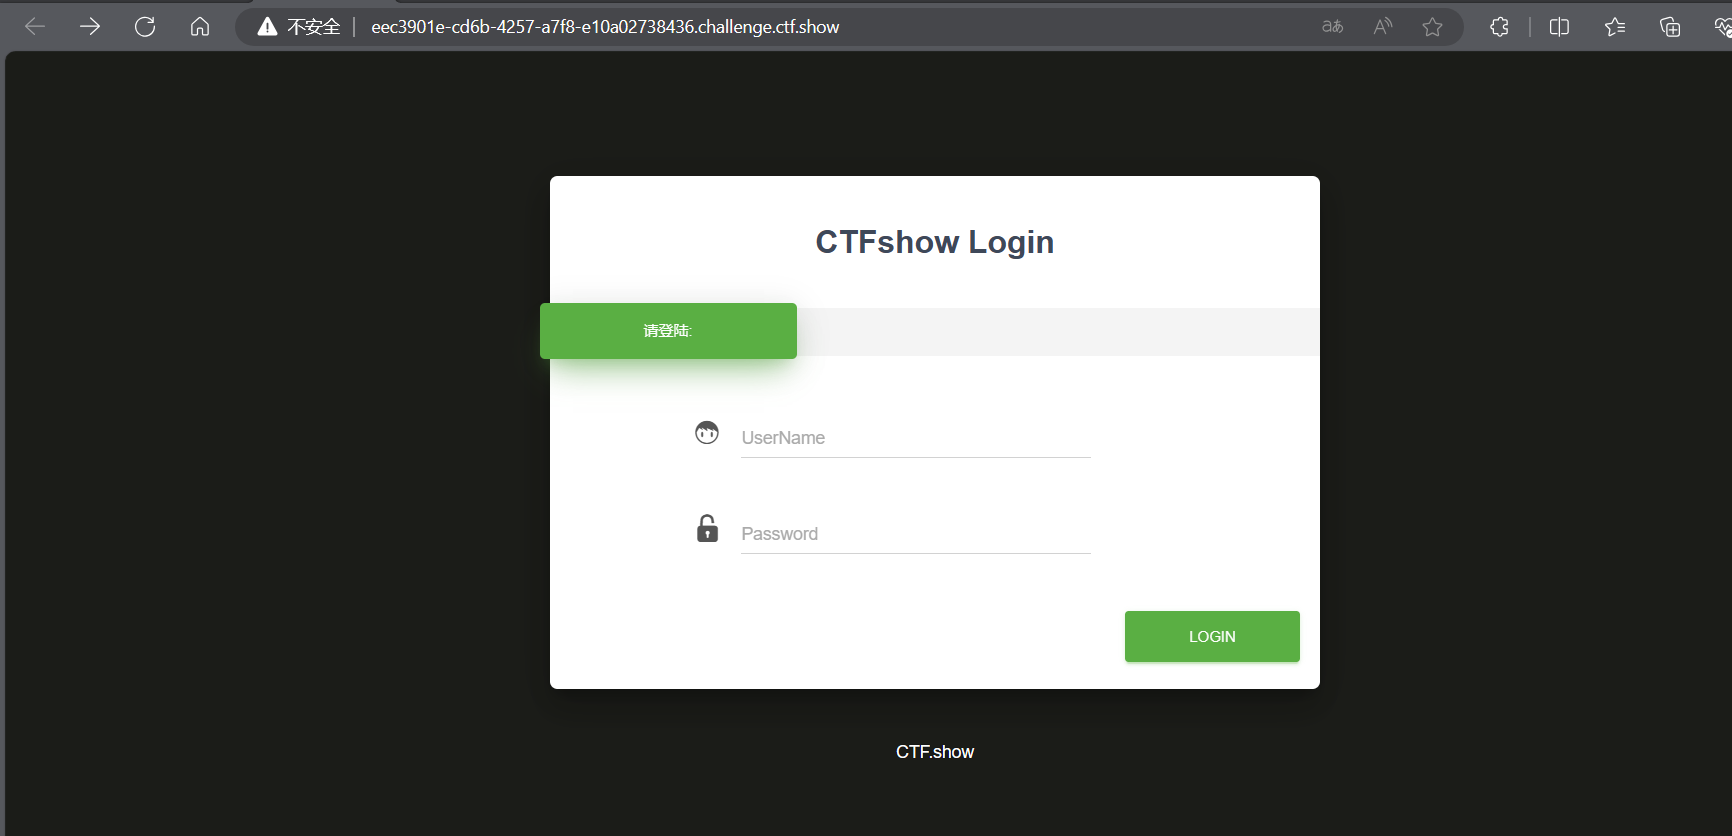The height and width of the screenshot is (836, 1732).
Task: Click the CTFshow Login heading
Action: (935, 242)
